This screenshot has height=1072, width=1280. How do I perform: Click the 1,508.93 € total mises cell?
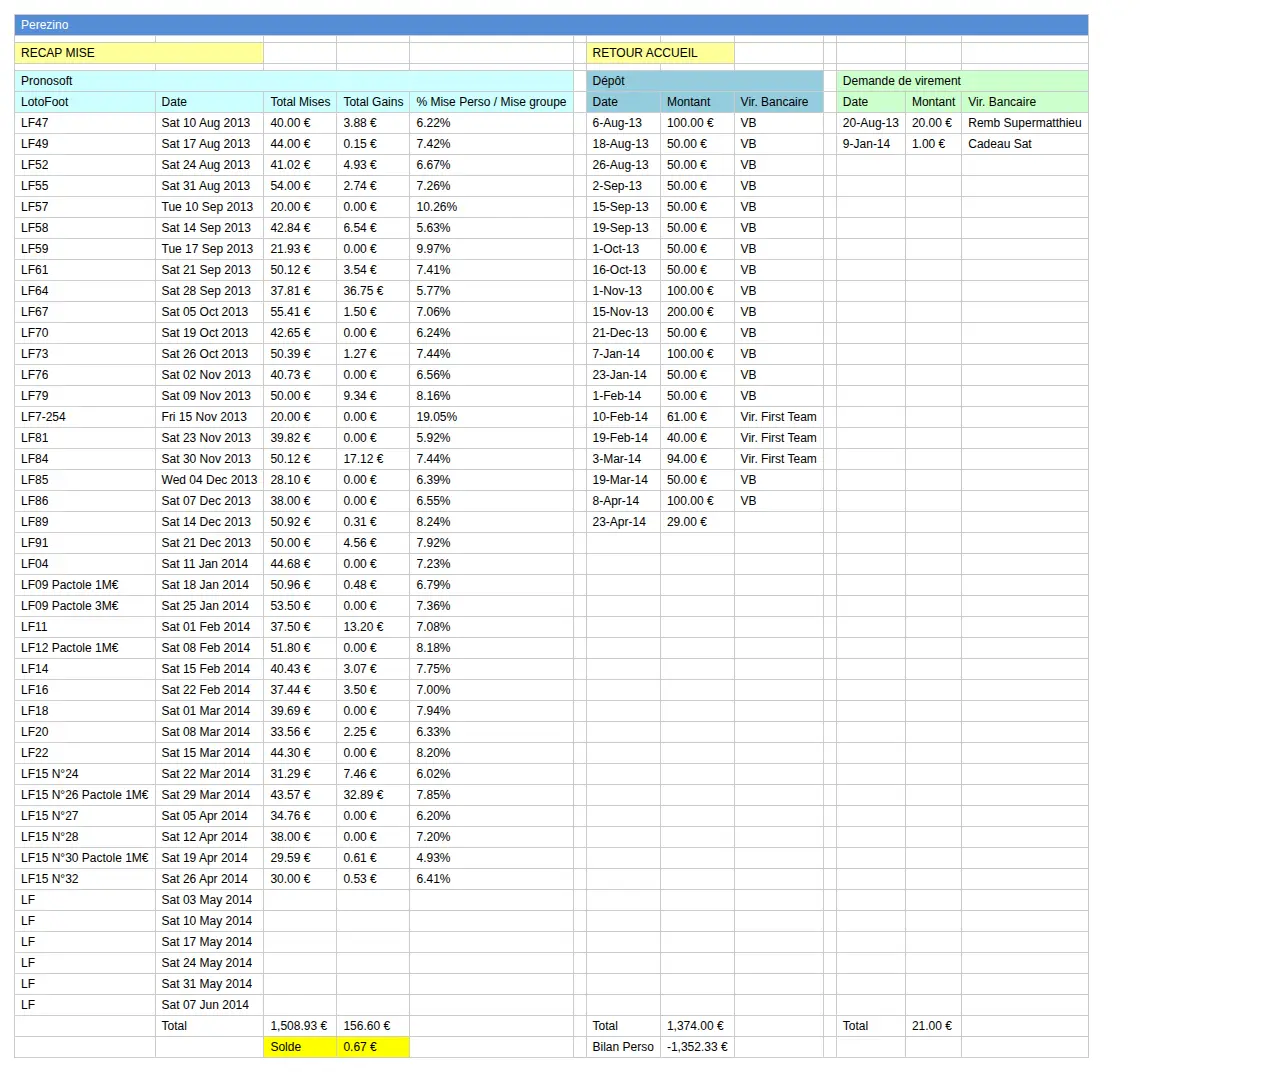pos(300,1026)
